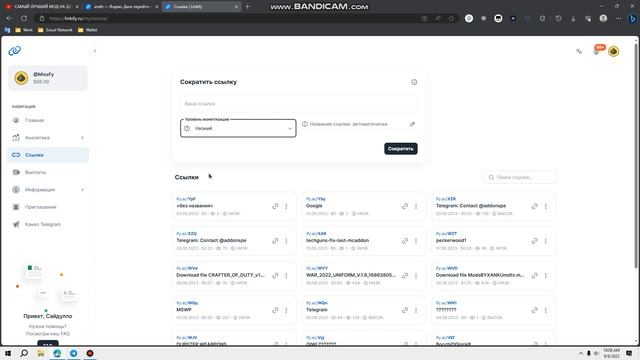This screenshot has width=640, height=360.
Task: Copy link of MSWP card
Action: tap(275, 310)
